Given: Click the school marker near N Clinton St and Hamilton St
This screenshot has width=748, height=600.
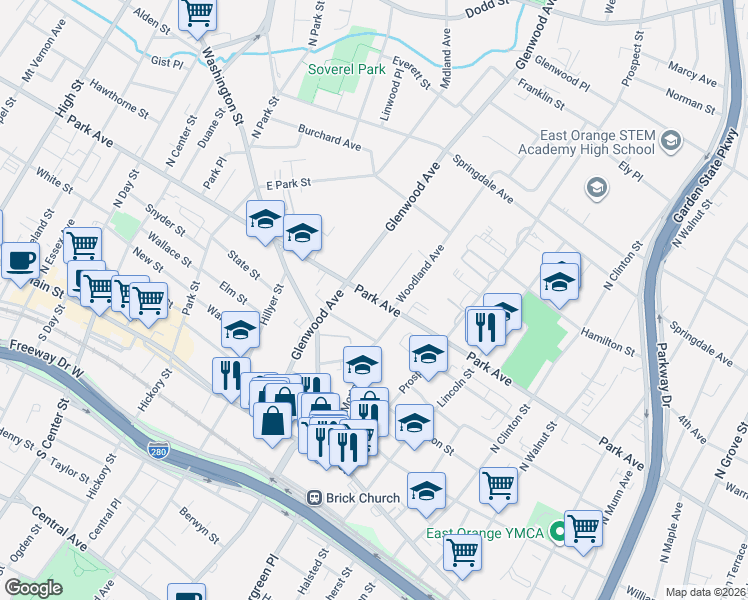Looking at the screenshot, I should (x=559, y=282).
